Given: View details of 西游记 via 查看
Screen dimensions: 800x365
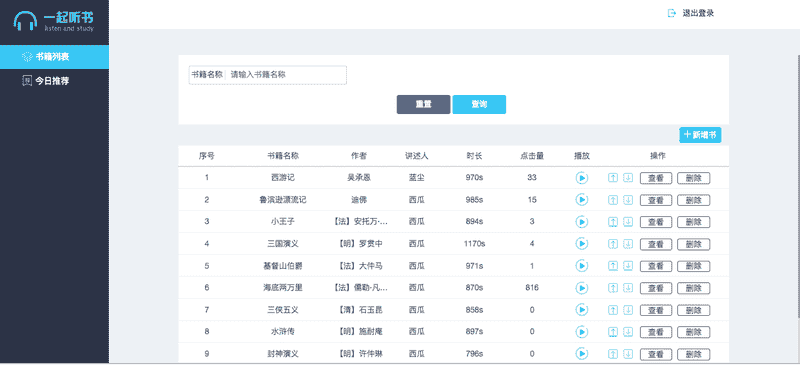Looking at the screenshot, I should point(656,178).
